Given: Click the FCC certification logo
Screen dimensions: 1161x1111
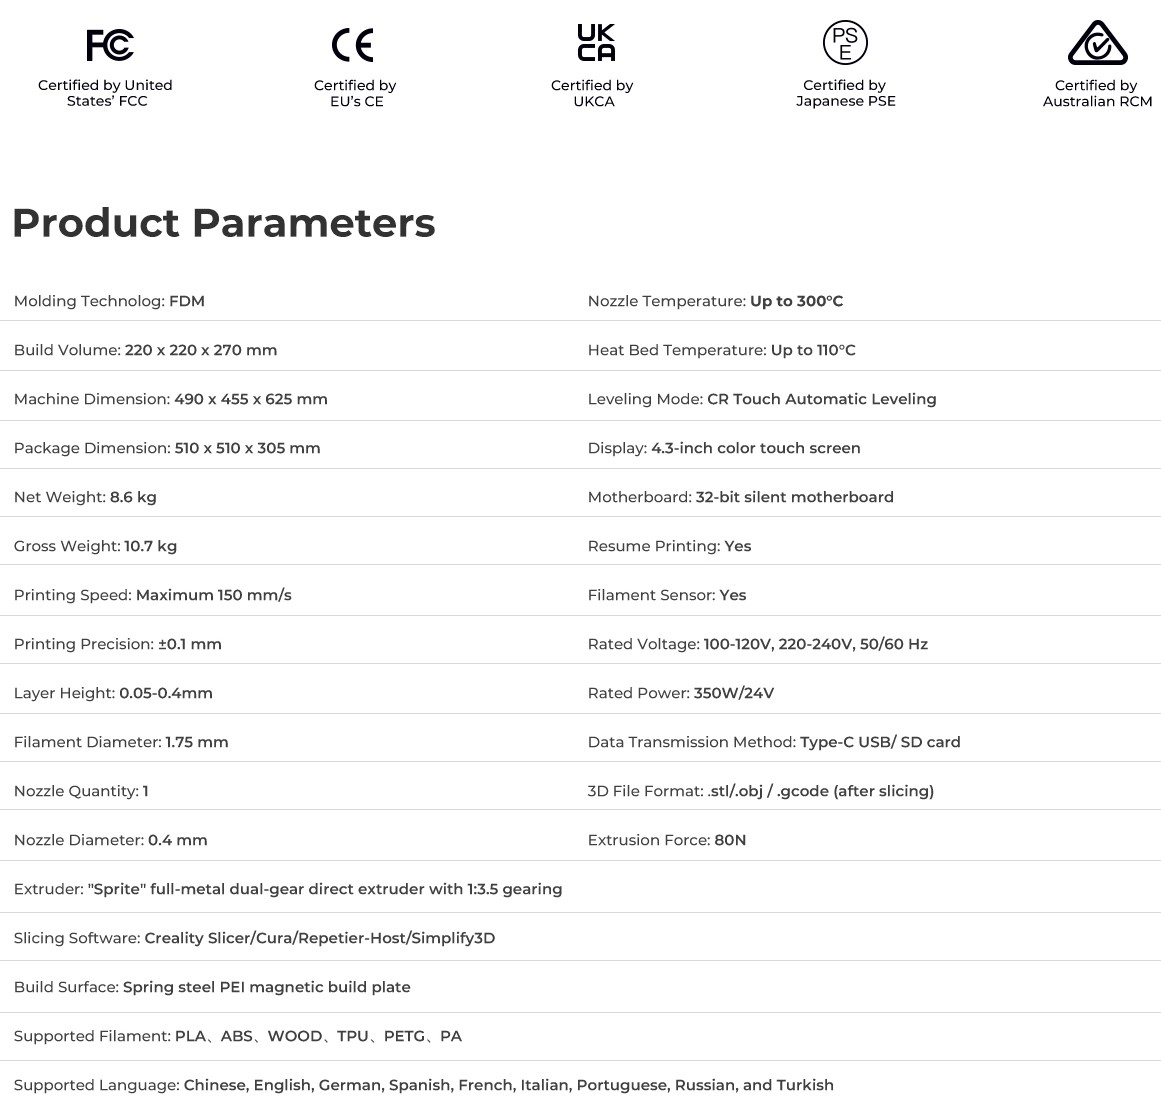Looking at the screenshot, I should (x=109, y=45).
